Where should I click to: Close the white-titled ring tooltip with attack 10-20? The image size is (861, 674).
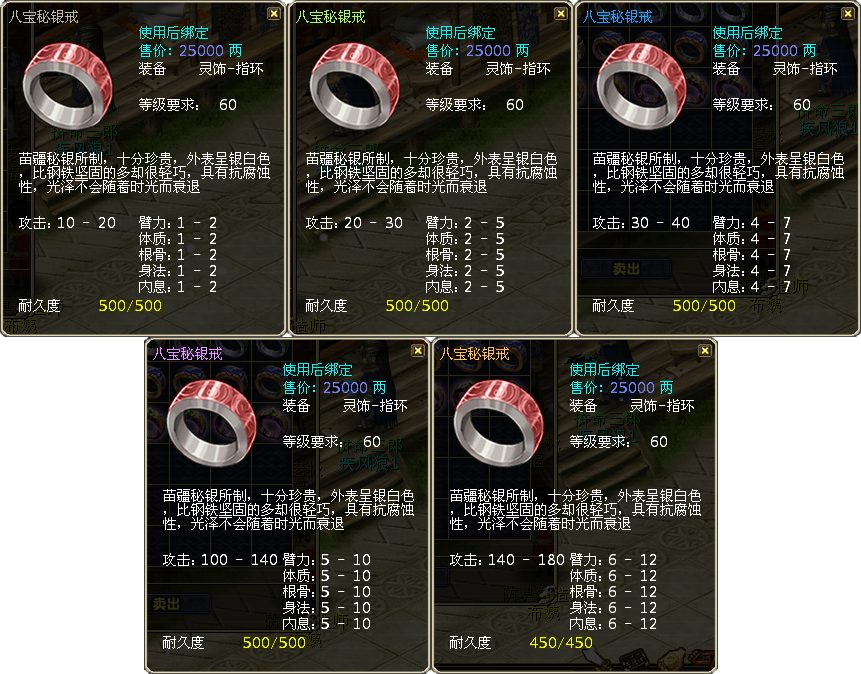273,14
